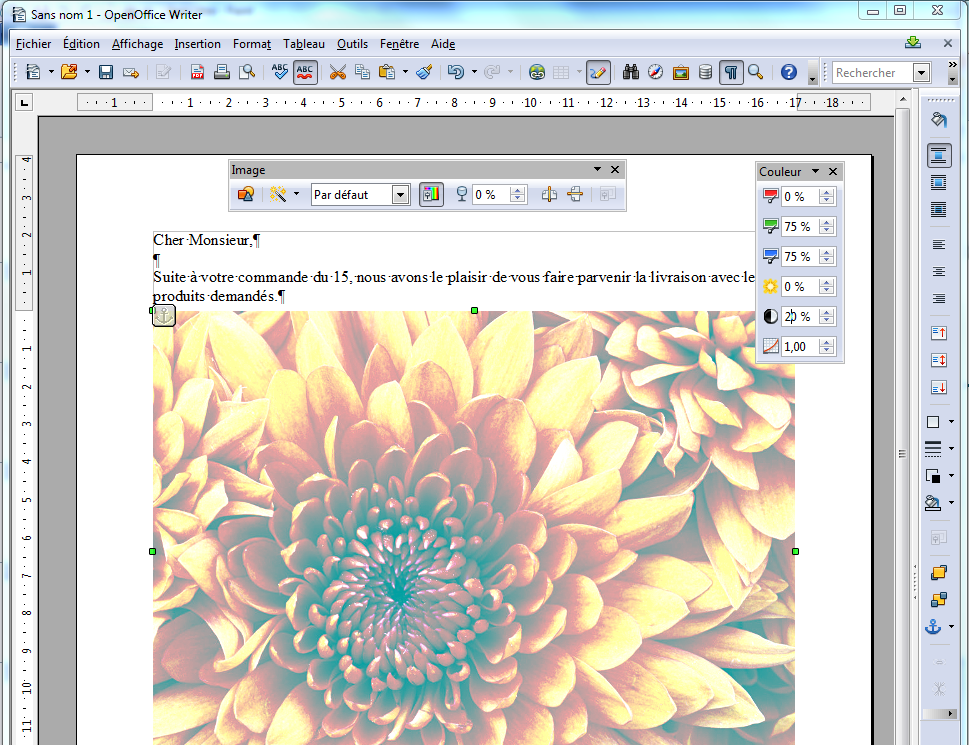This screenshot has width=969, height=745.
Task: Toggle AutoSpellcheck red-underline ABC button
Action: (x=305, y=72)
